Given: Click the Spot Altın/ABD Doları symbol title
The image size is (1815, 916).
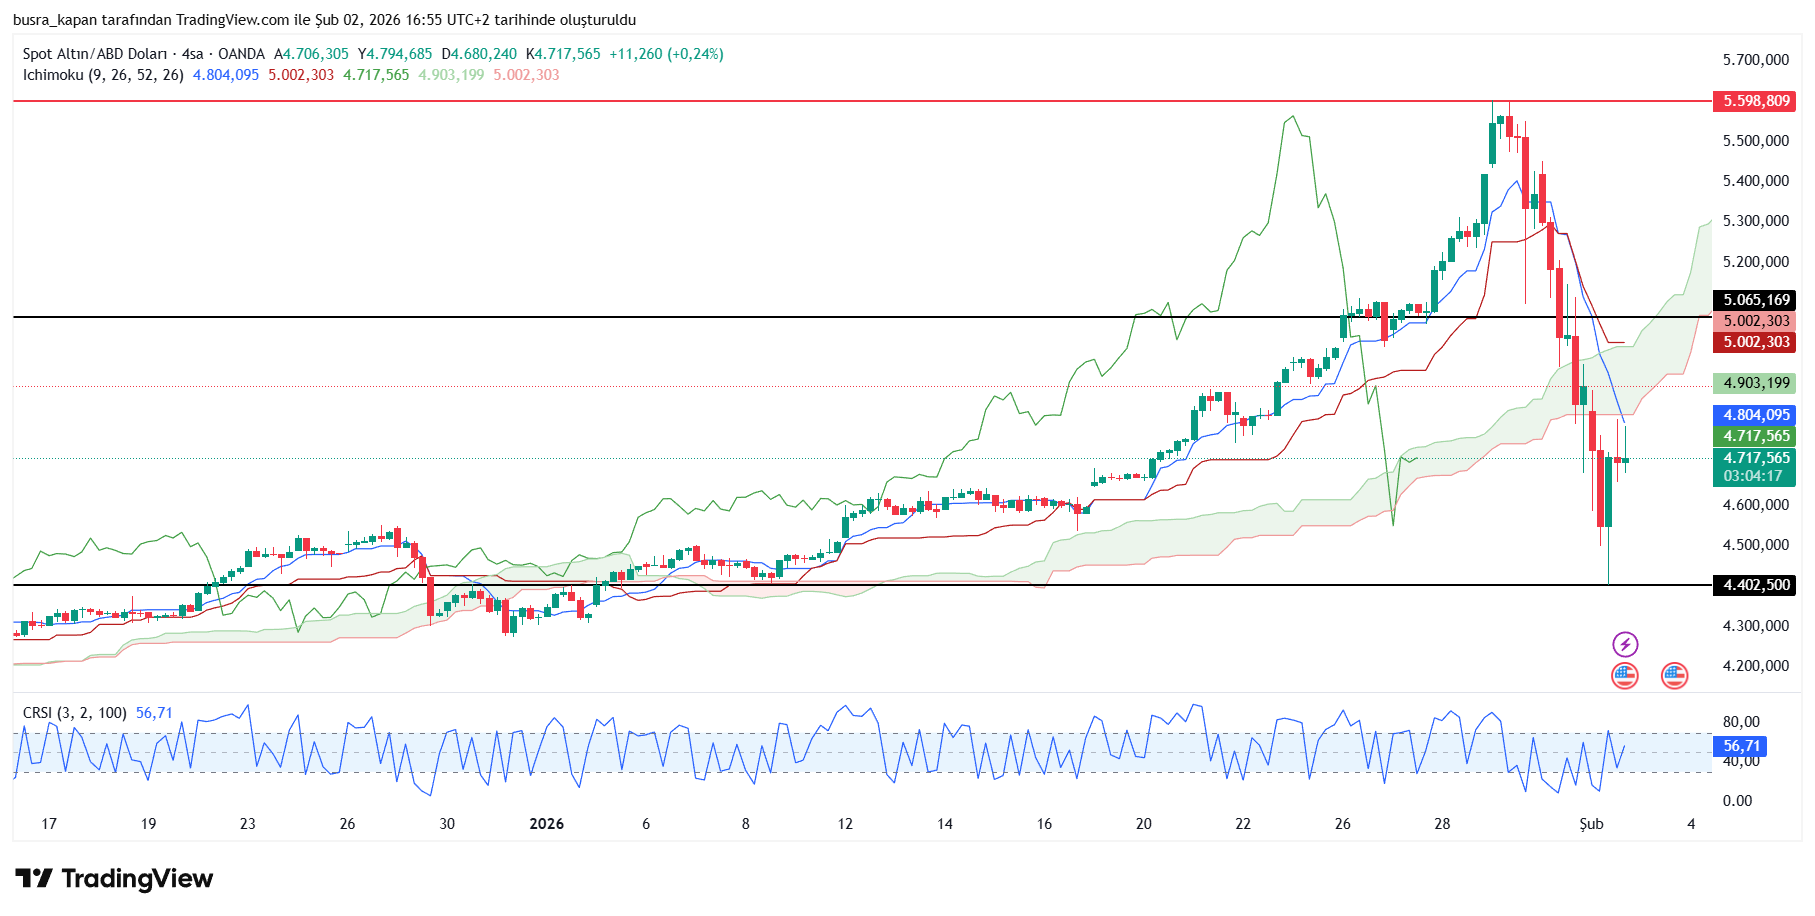Looking at the screenshot, I should point(95,54).
